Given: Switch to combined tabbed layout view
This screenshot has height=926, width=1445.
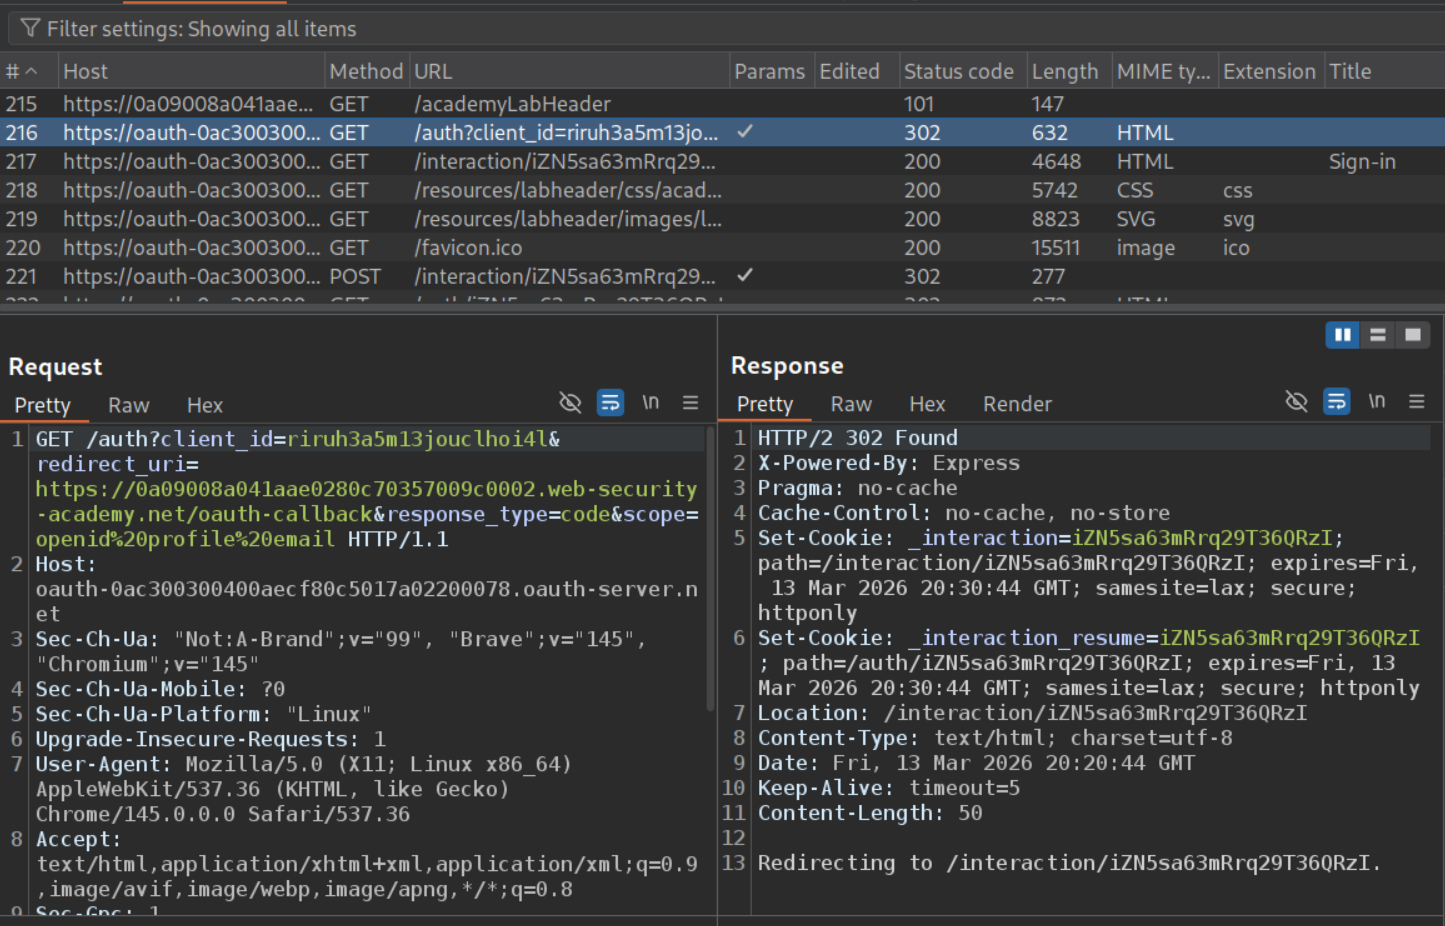Looking at the screenshot, I should [x=1412, y=335].
